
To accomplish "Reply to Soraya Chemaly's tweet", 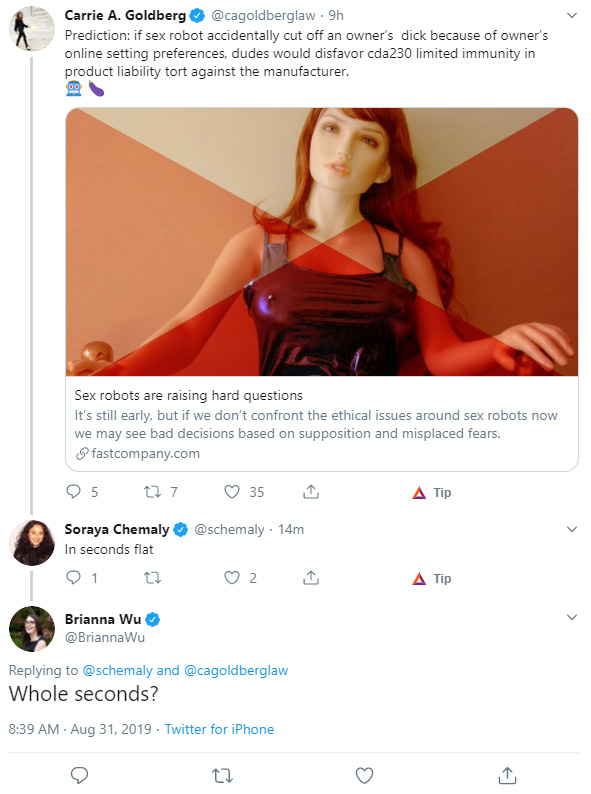I will 74,577.
